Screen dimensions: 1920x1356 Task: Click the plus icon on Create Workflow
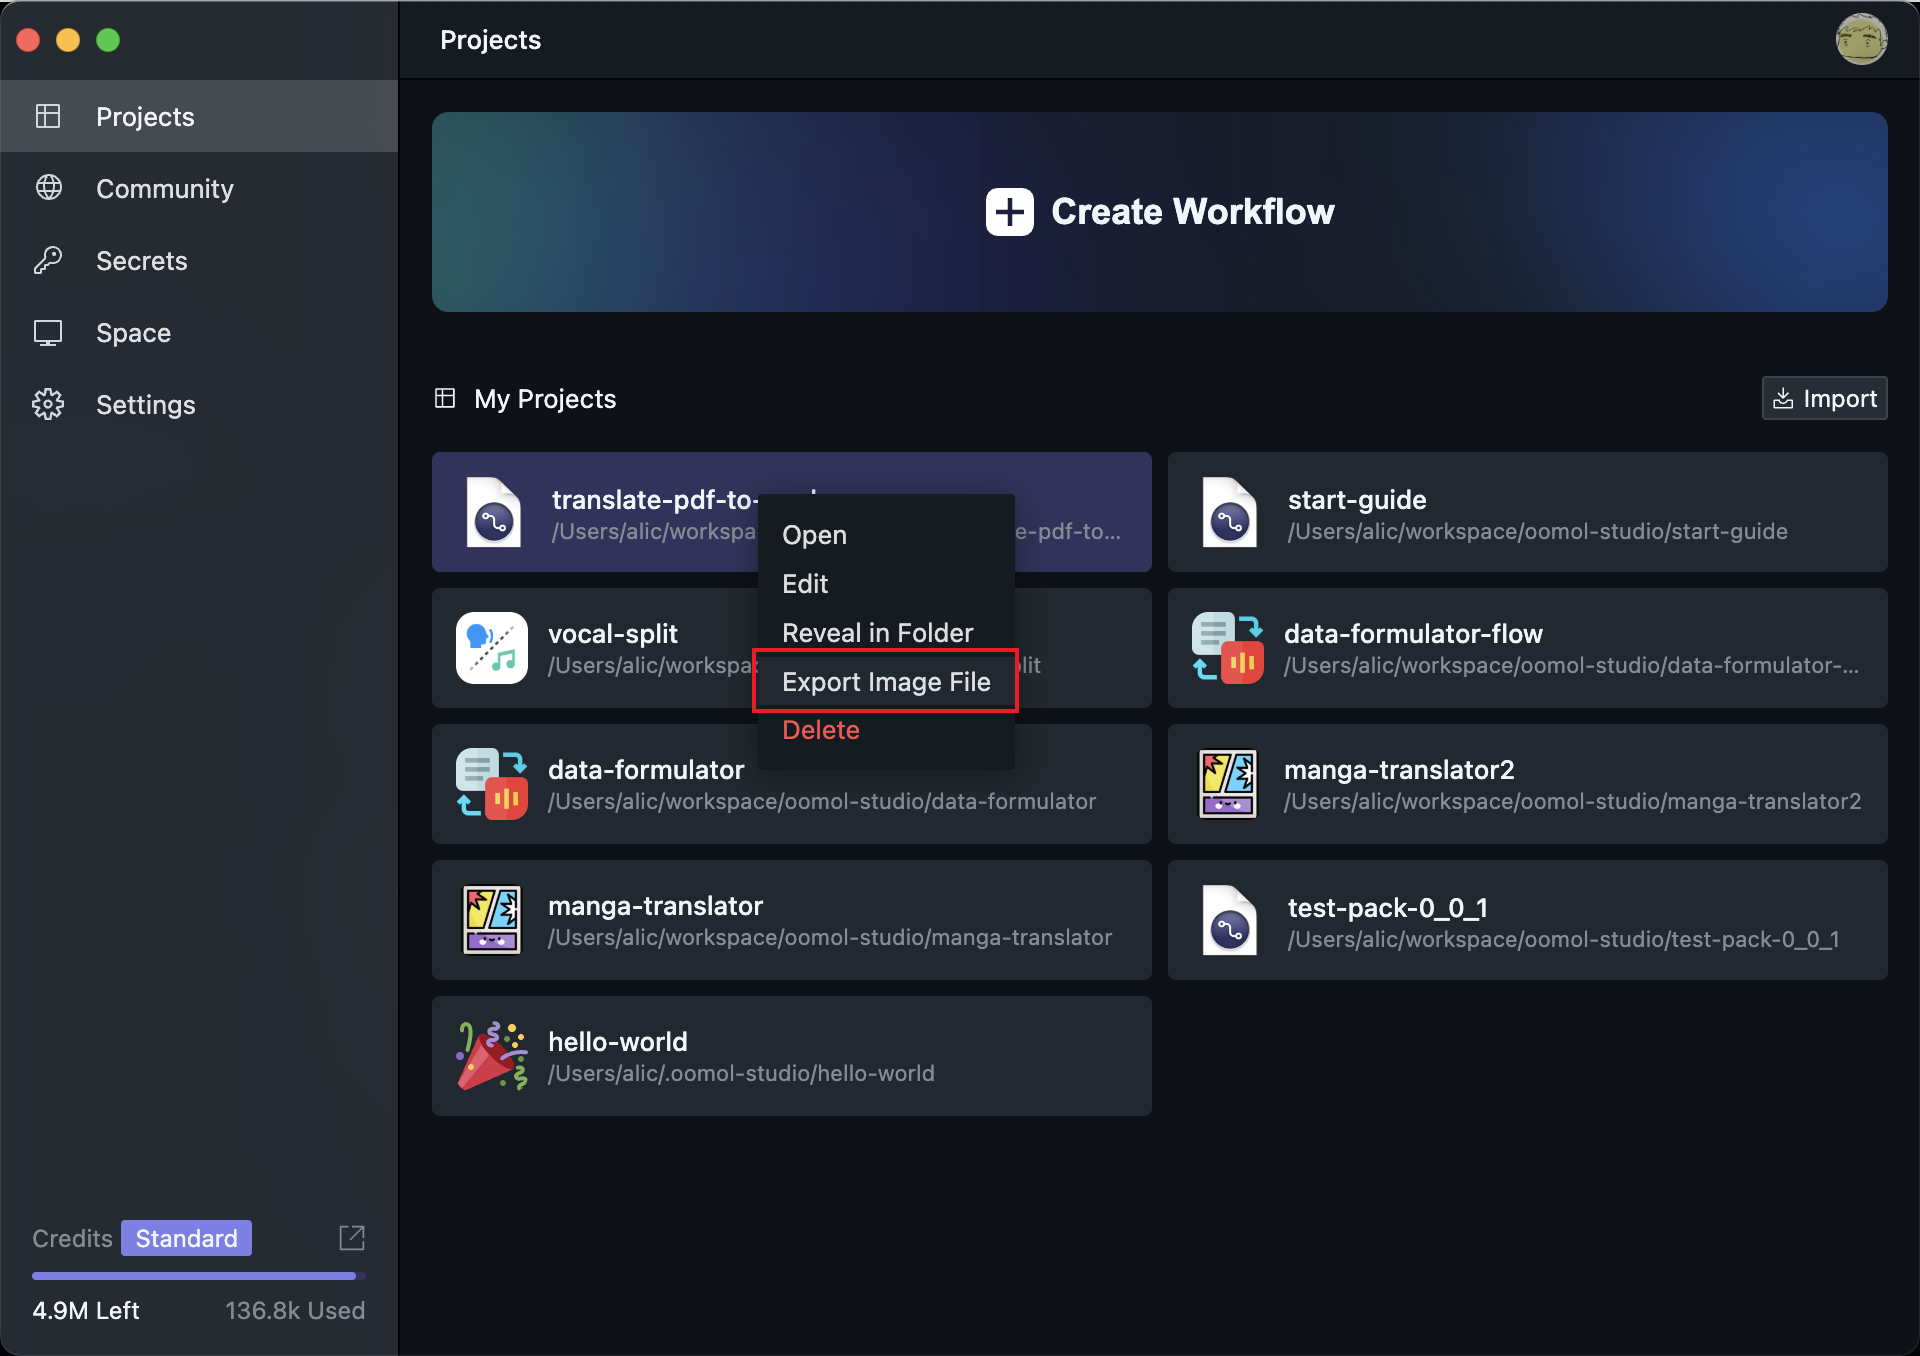tap(1009, 212)
